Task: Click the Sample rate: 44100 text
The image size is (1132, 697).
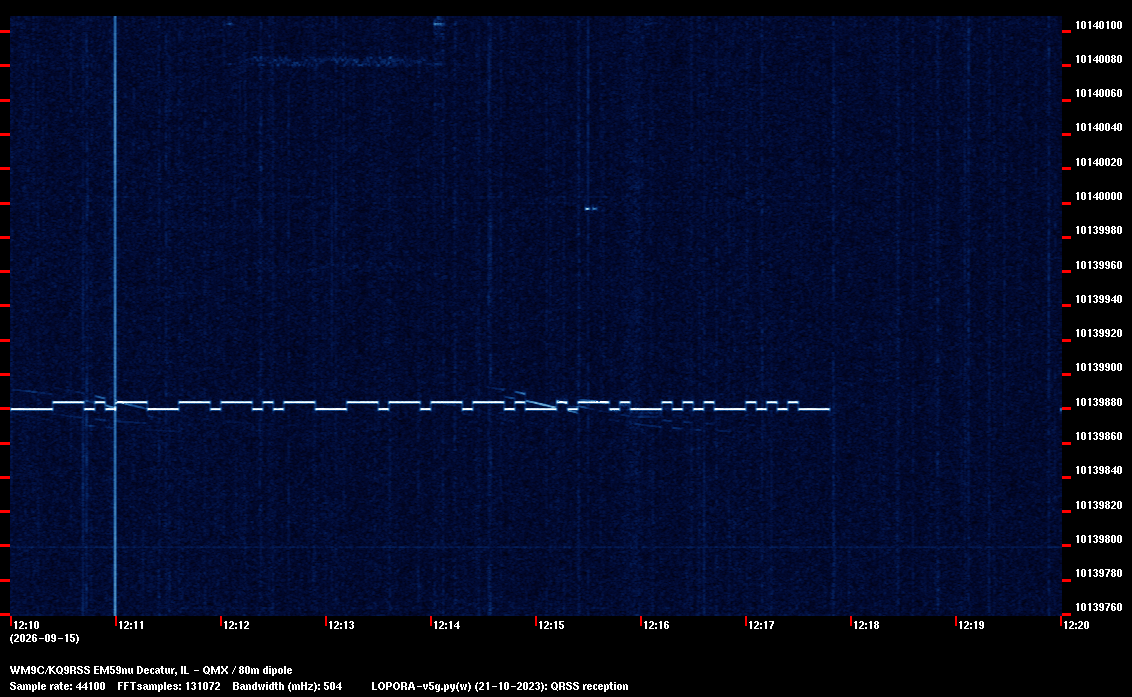Action: click(x=57, y=686)
